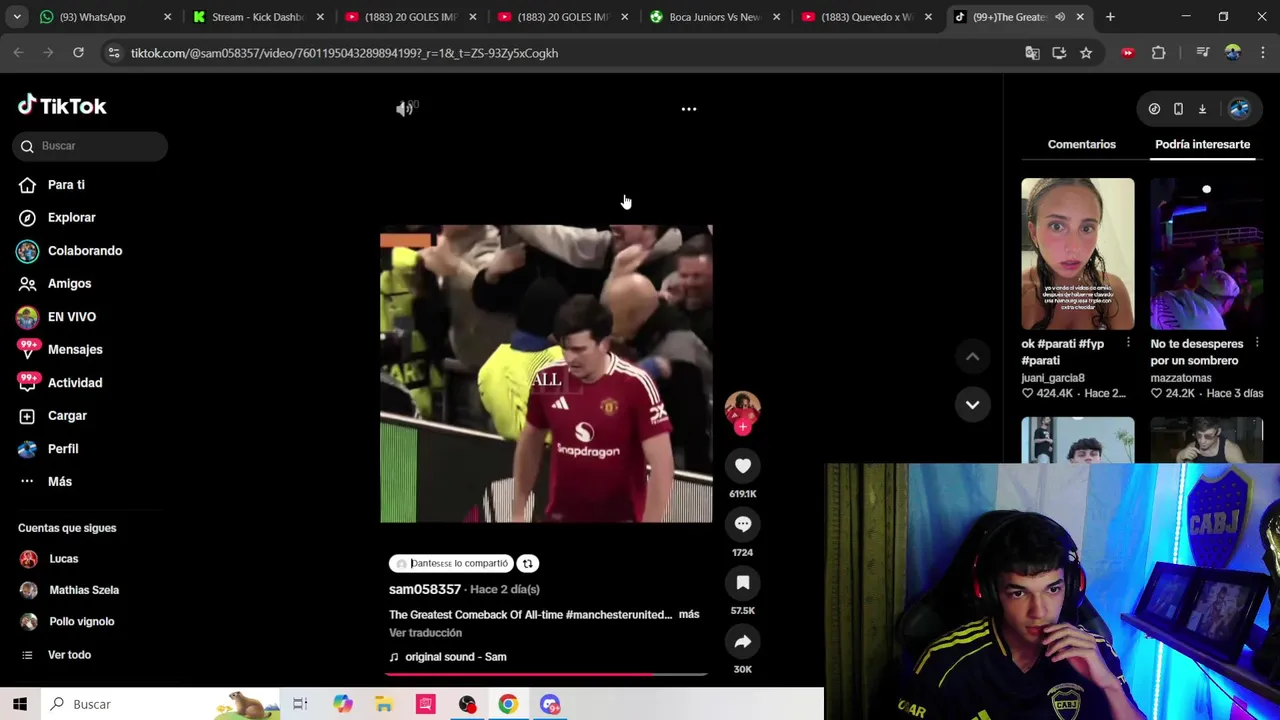Open Task View on the taskbar
Screen dimensions: 1280x720
click(x=300, y=704)
